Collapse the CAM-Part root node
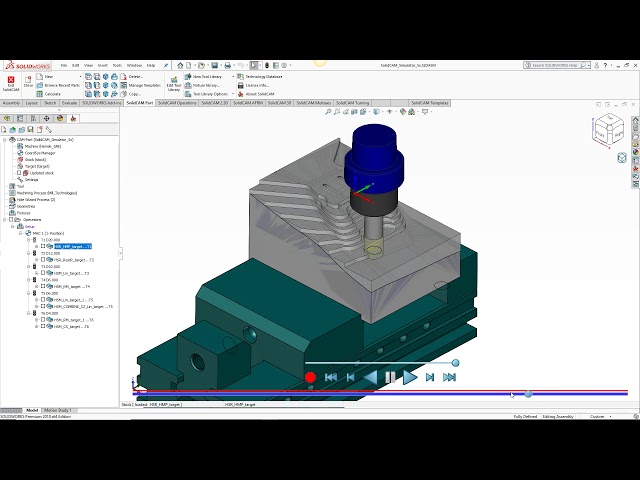640x480 pixels. (4, 140)
